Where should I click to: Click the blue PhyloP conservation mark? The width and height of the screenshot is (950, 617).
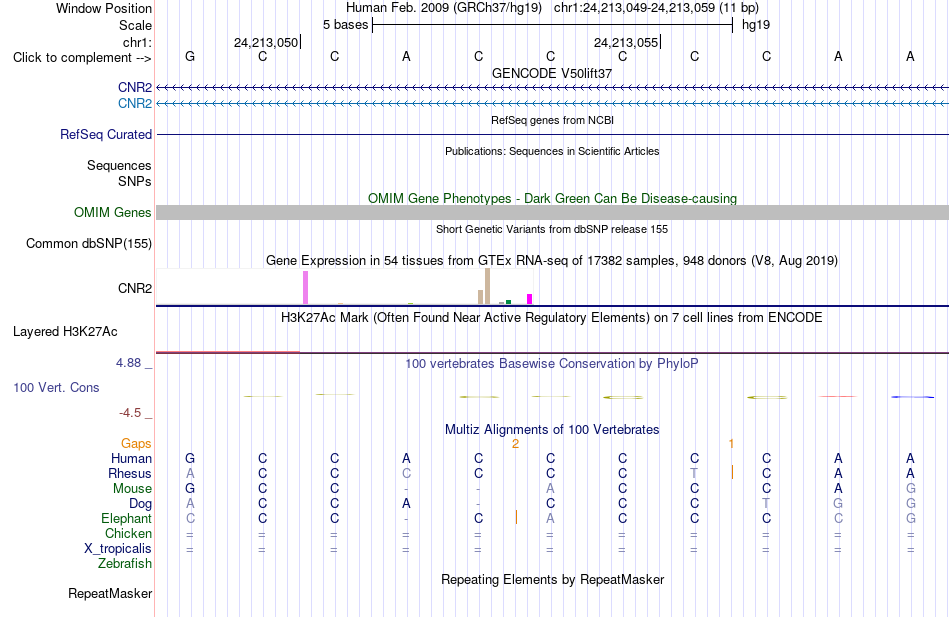pyautogui.click(x=912, y=397)
